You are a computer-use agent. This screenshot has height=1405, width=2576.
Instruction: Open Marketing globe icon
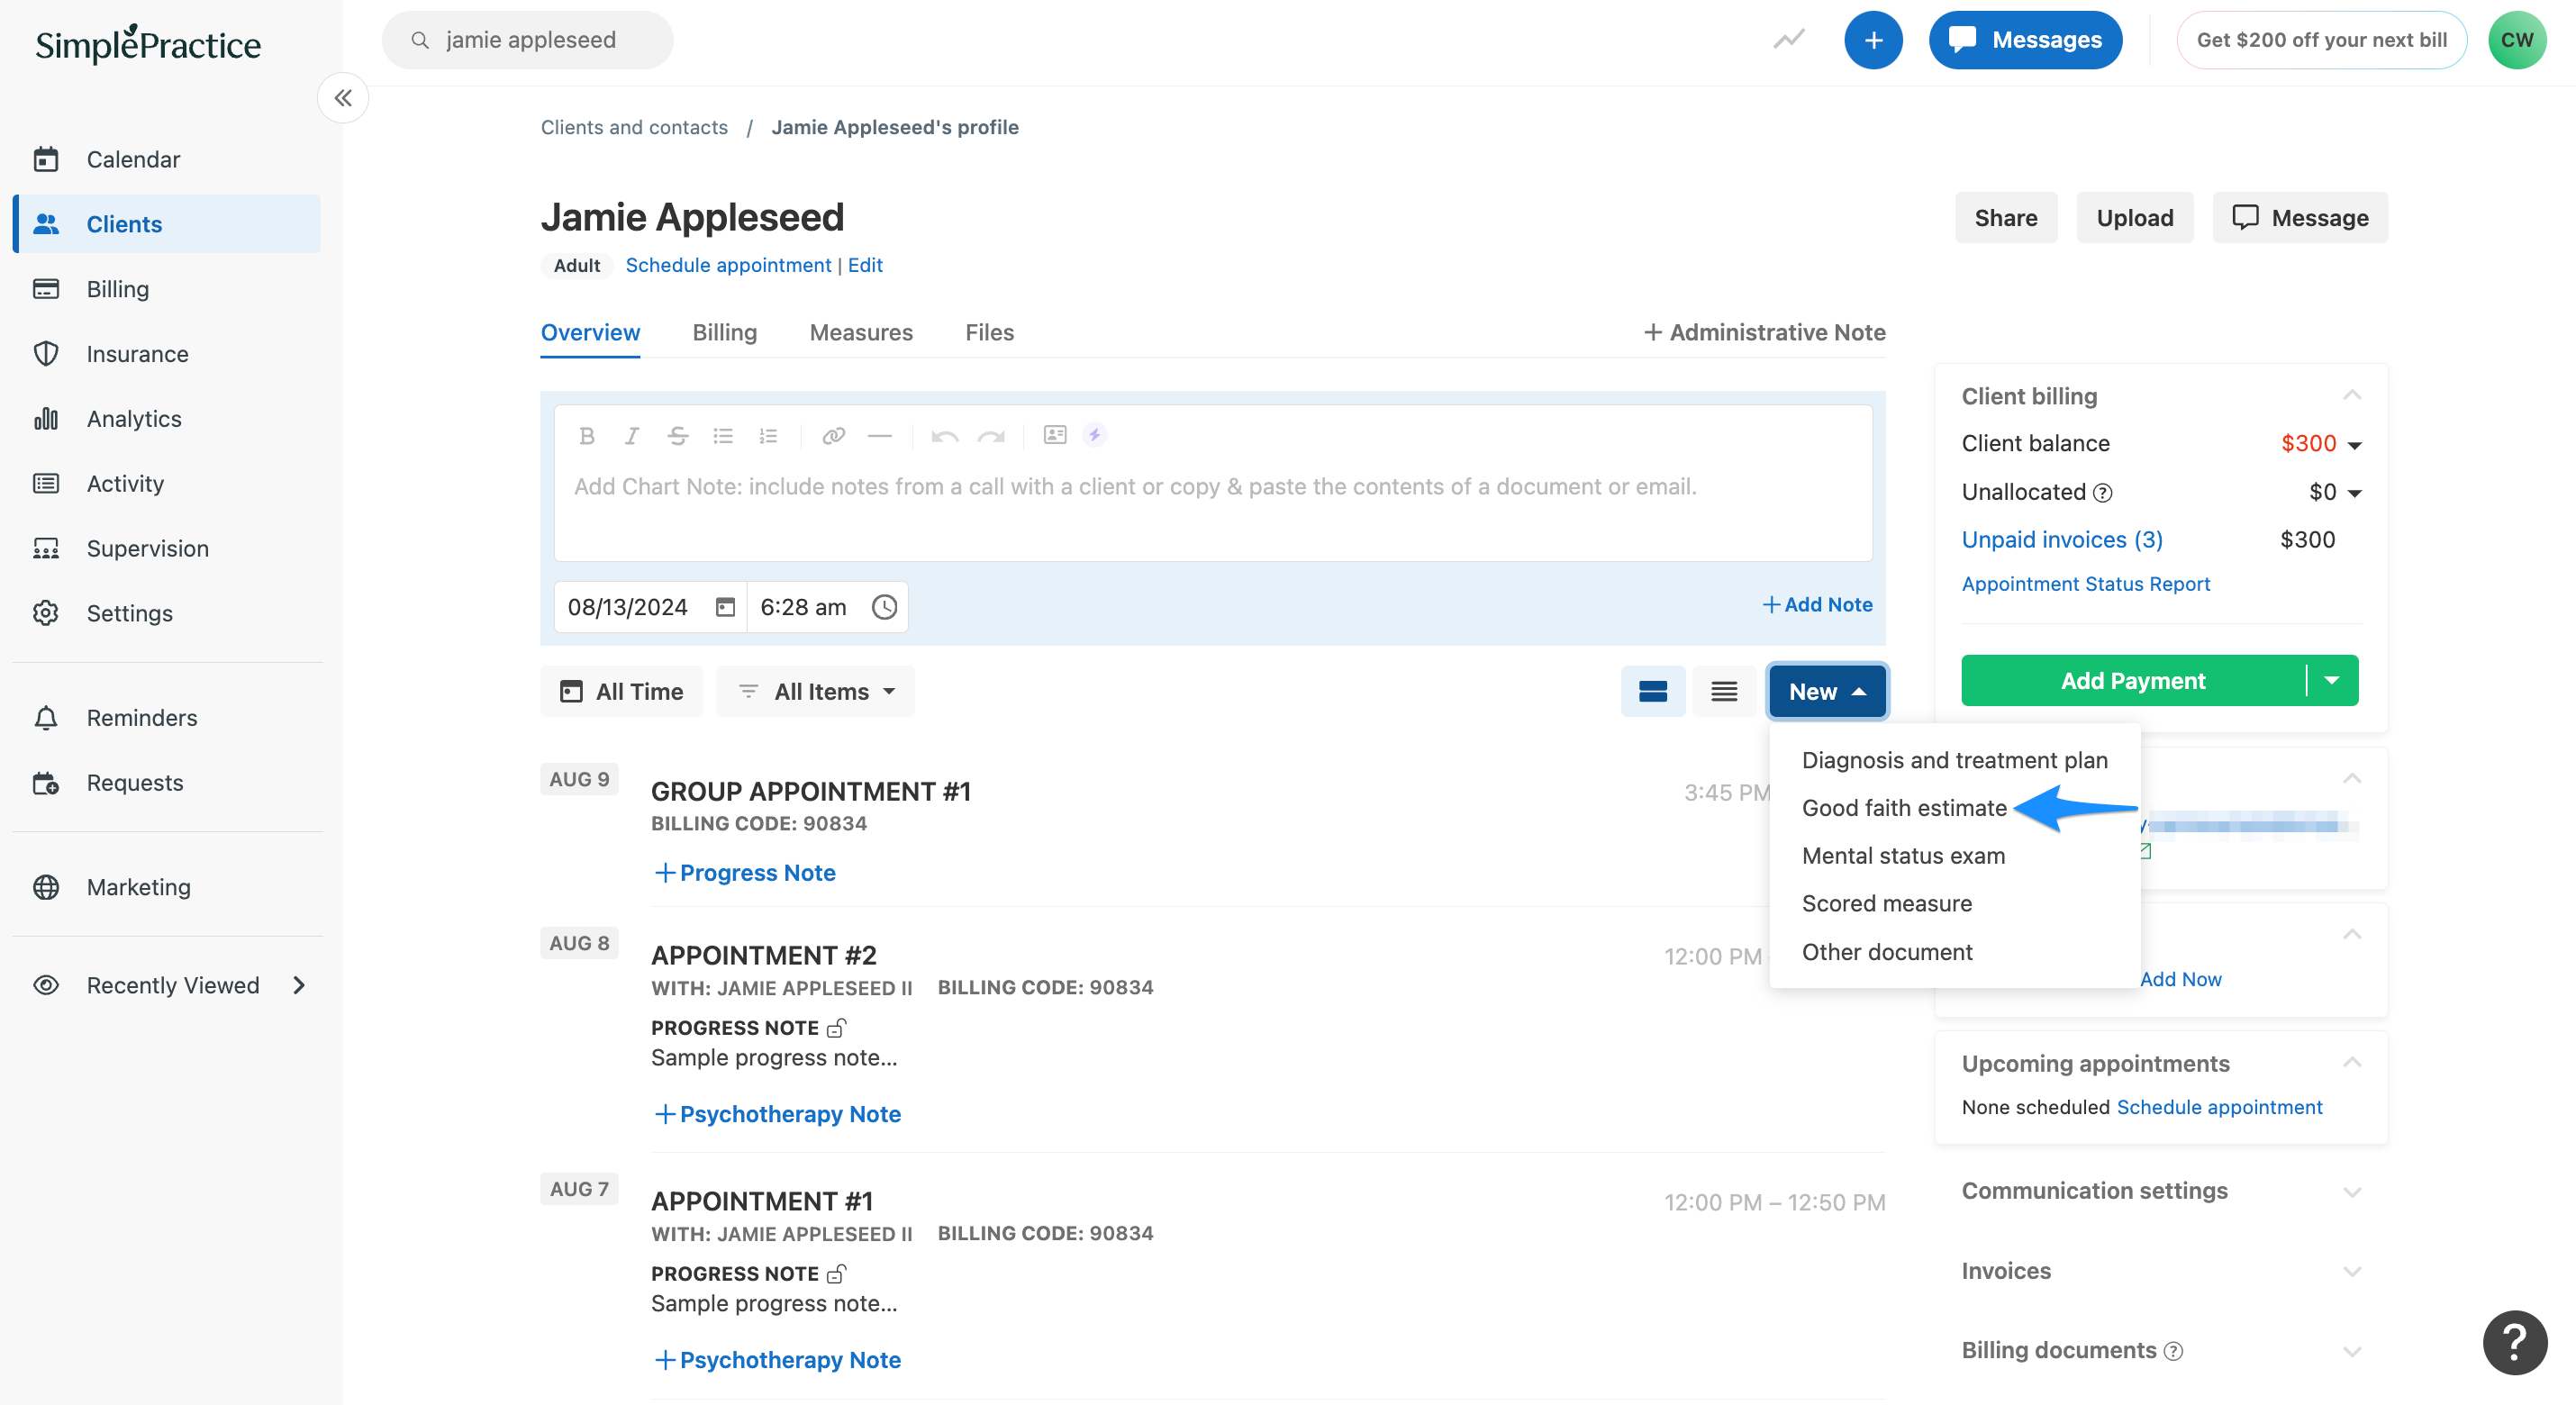click(46, 887)
